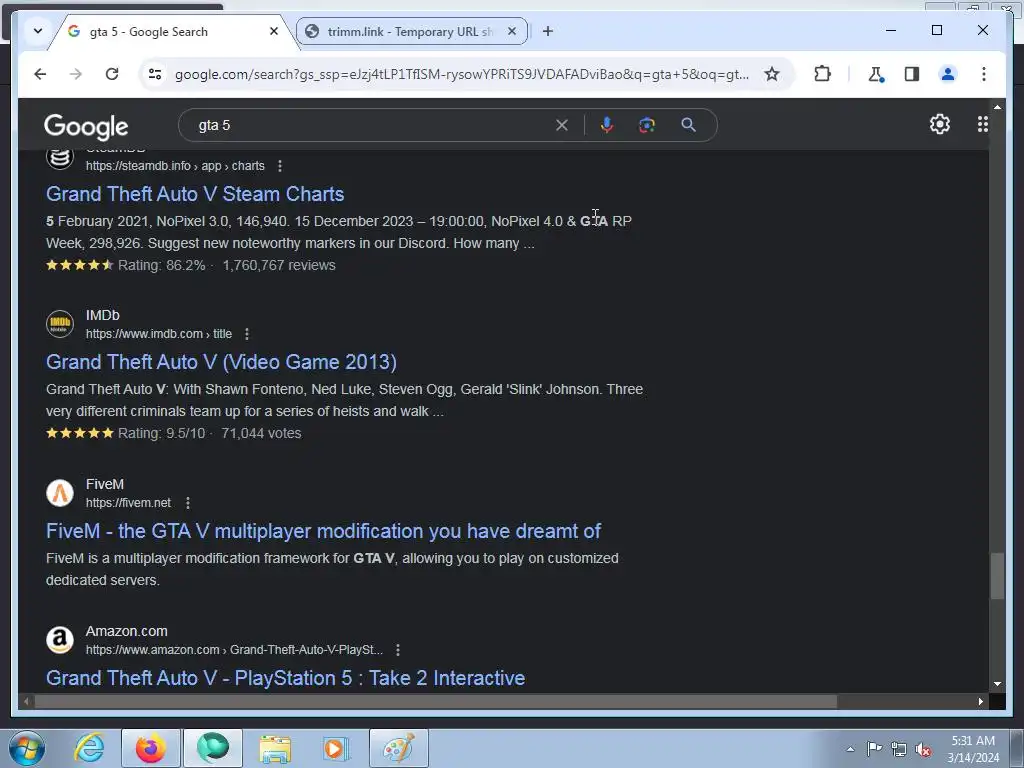Open Chrome three-dot menu
Viewport: 1024px width, 768px height.
coord(984,74)
